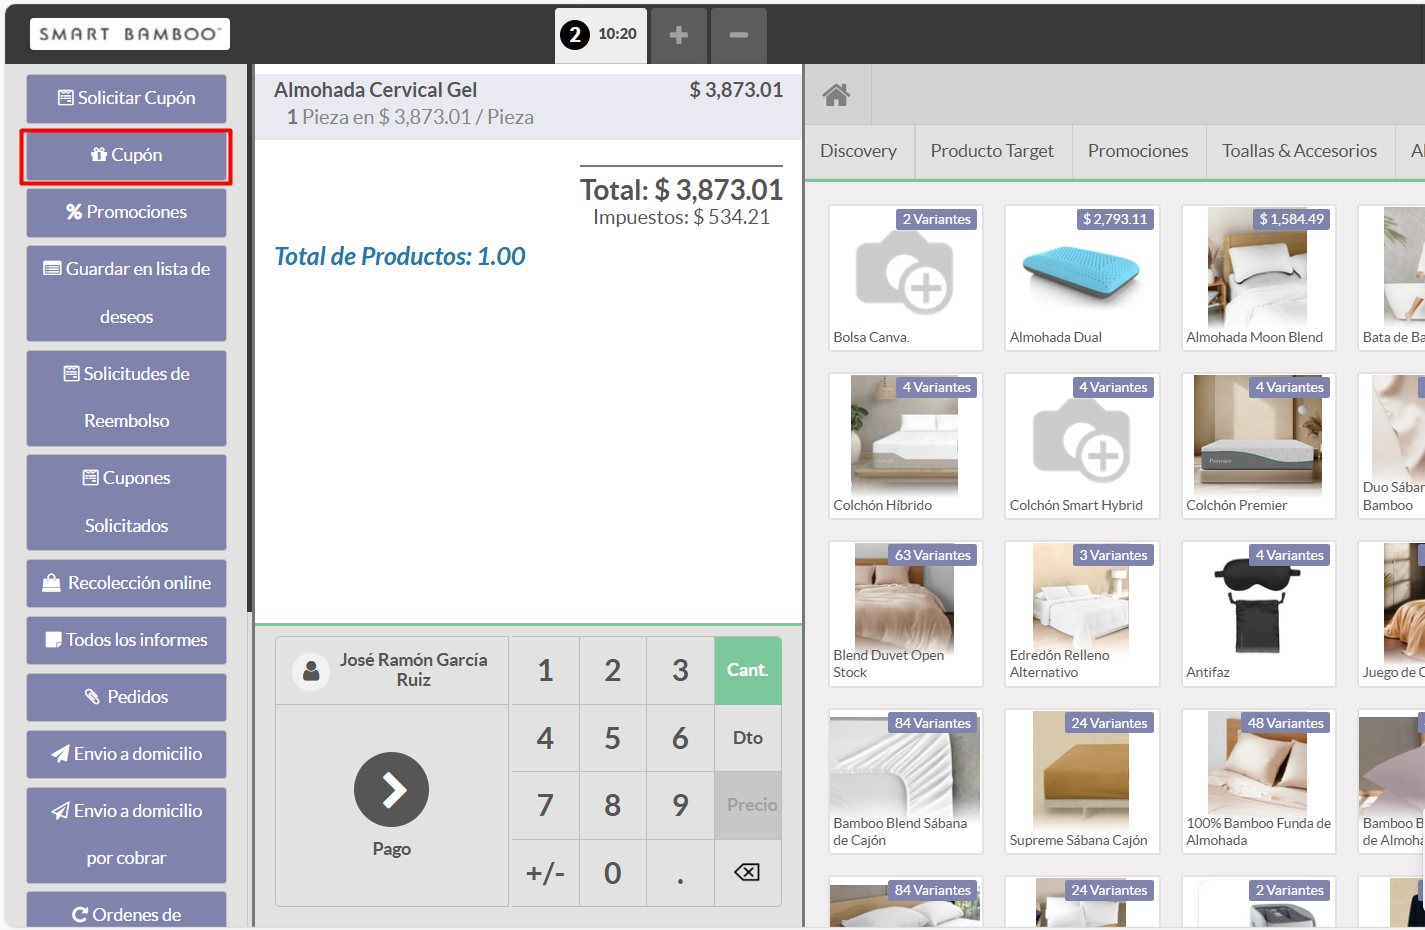The height and width of the screenshot is (930, 1425).
Task: Click the Smart Bamboo logo
Action: coord(130,34)
